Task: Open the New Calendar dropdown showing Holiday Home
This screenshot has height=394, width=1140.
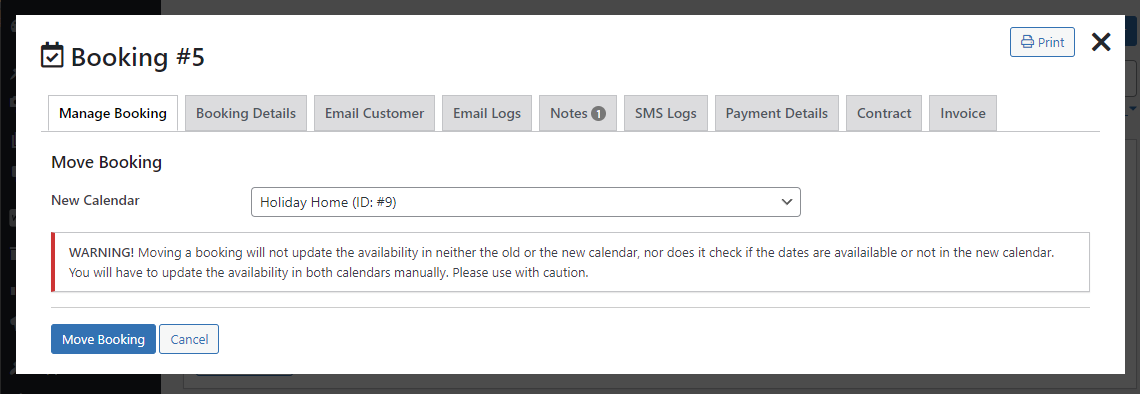Action: pos(526,202)
